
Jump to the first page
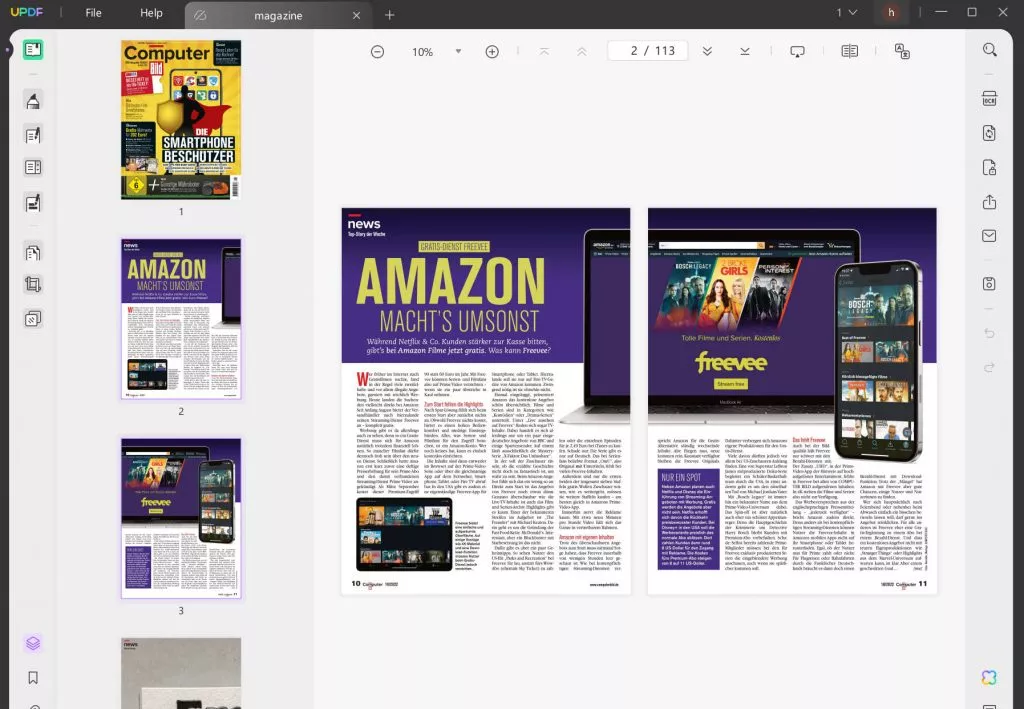tap(544, 52)
